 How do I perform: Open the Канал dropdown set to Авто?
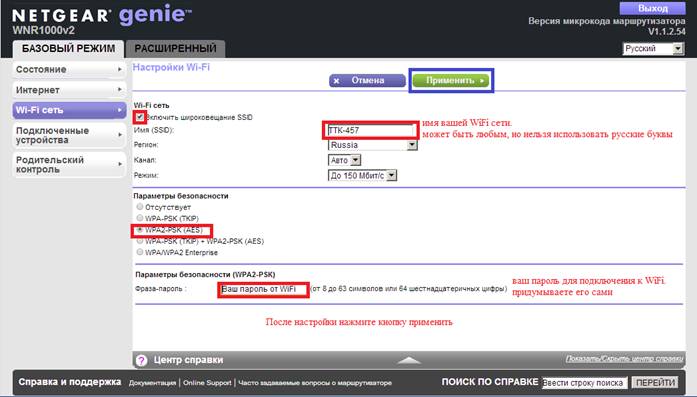(344, 160)
